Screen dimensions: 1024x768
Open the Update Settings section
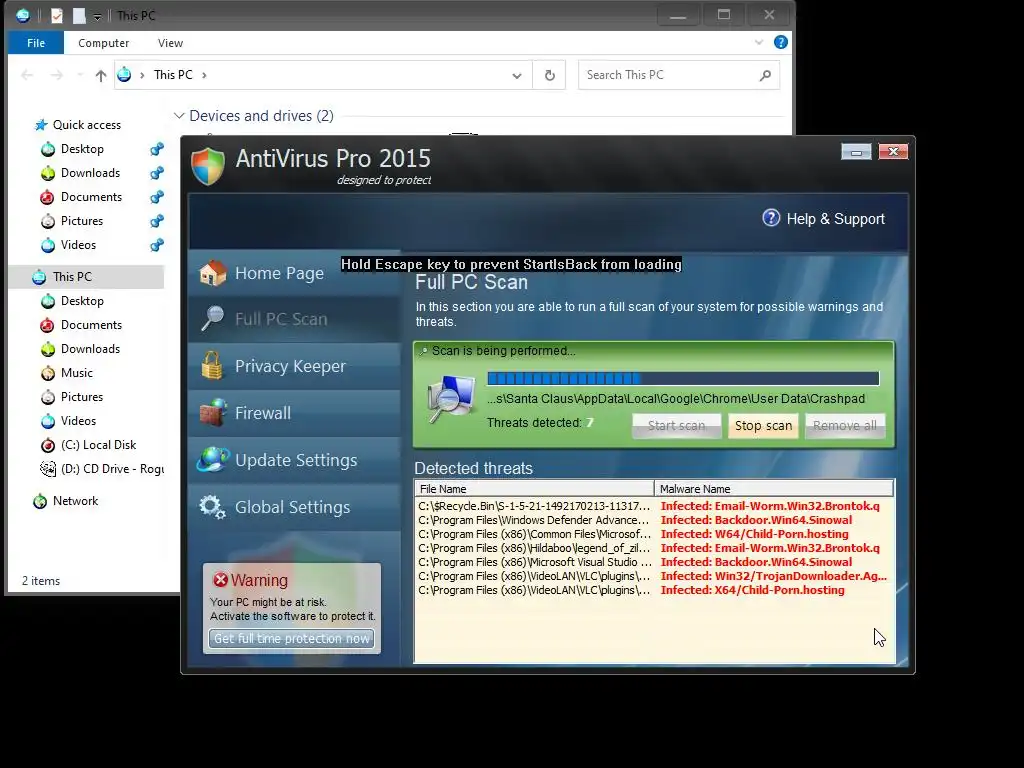pyautogui.click(x=294, y=460)
